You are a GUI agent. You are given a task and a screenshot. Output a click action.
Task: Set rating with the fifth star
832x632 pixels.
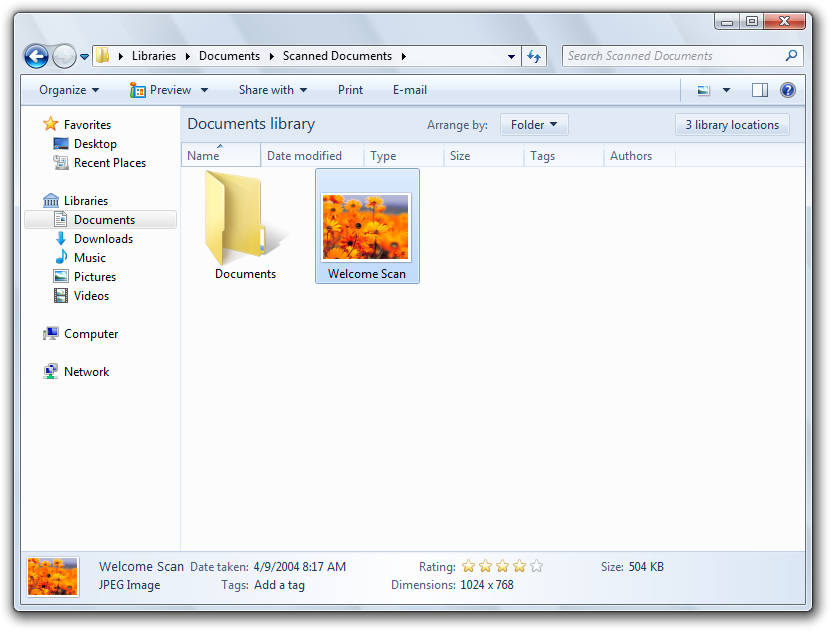536,566
